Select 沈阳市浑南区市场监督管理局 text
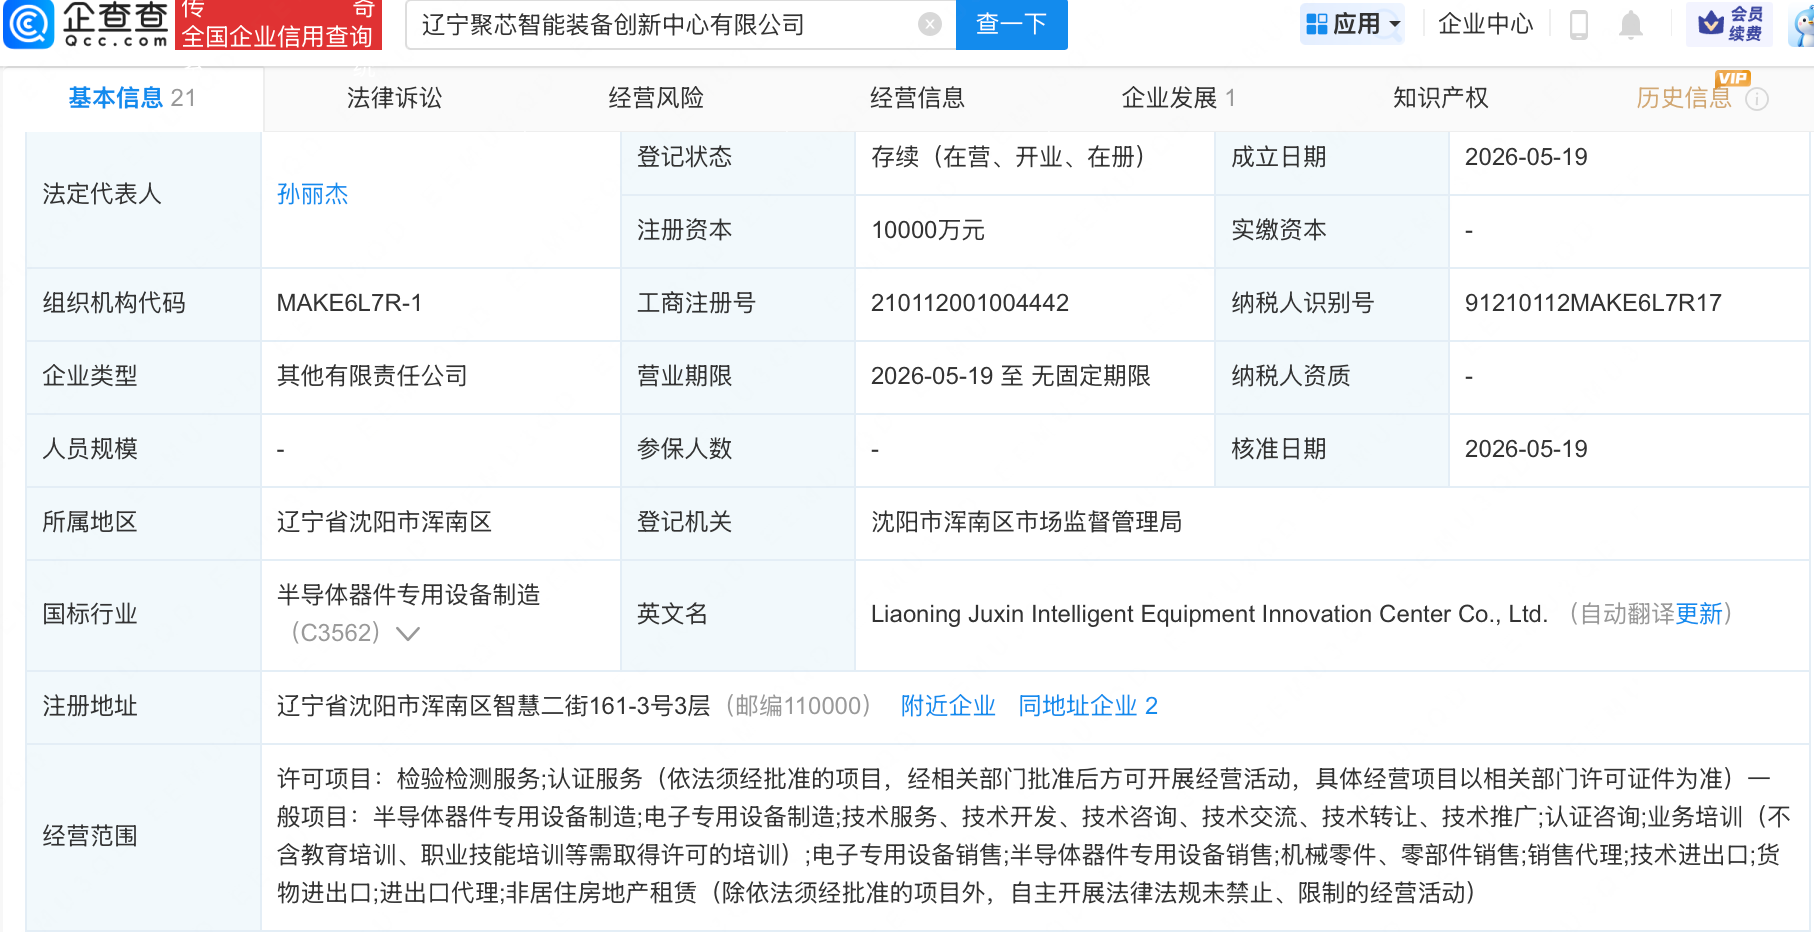 click(x=1027, y=522)
